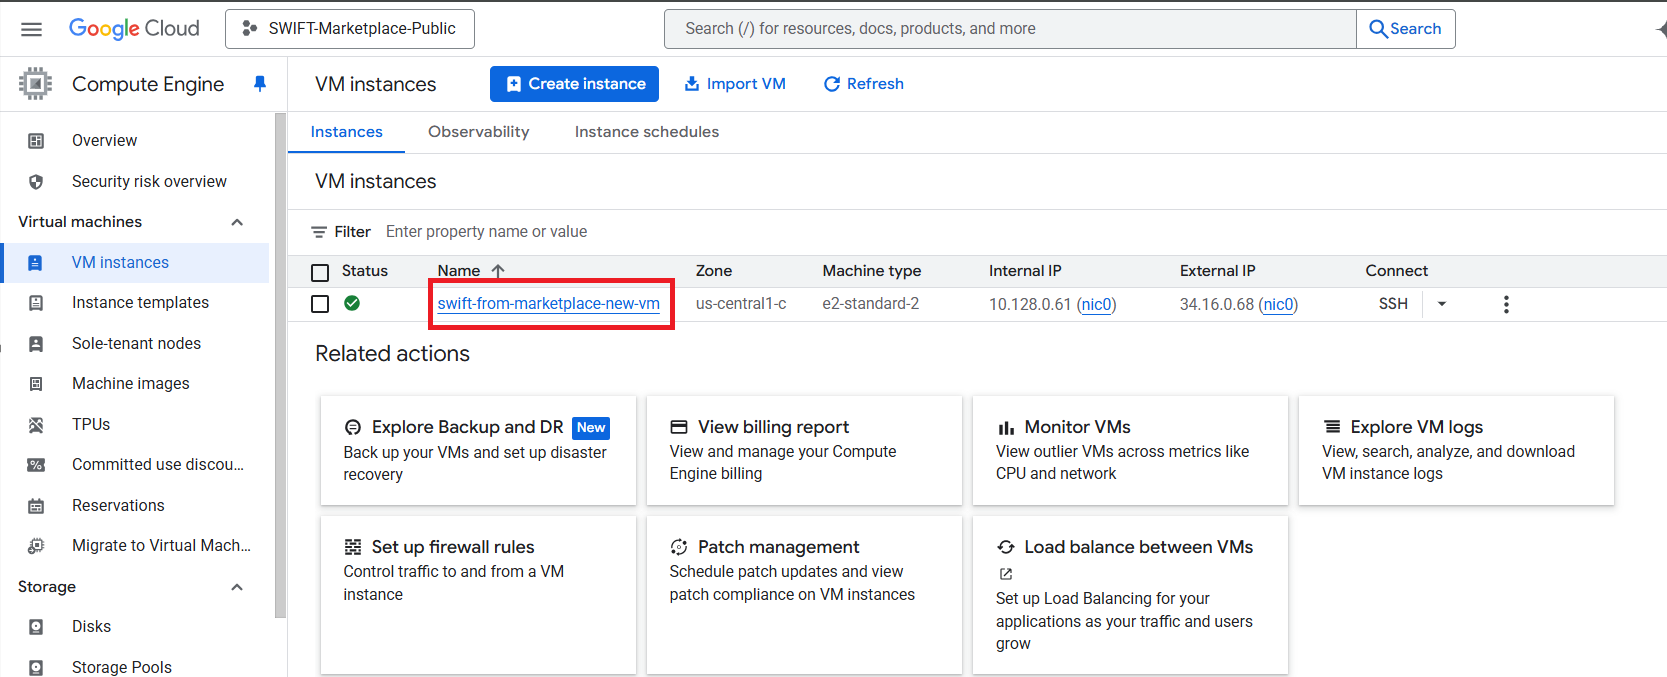The height and width of the screenshot is (677, 1667).
Task: Click the VM instances sidebar icon
Action: tap(35, 263)
